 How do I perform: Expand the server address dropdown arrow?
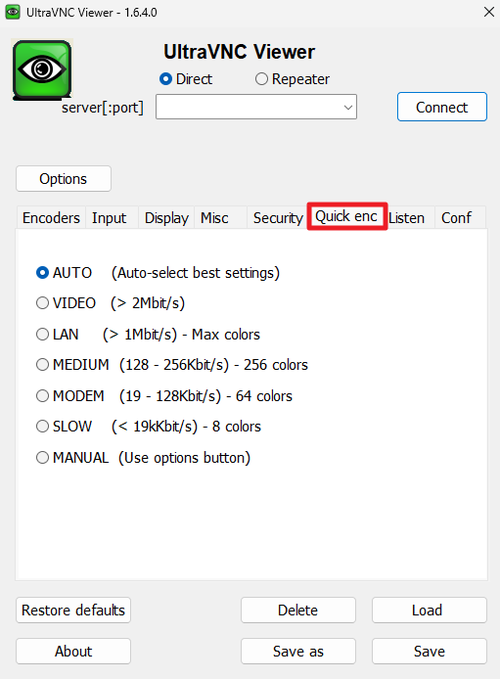[x=348, y=107]
